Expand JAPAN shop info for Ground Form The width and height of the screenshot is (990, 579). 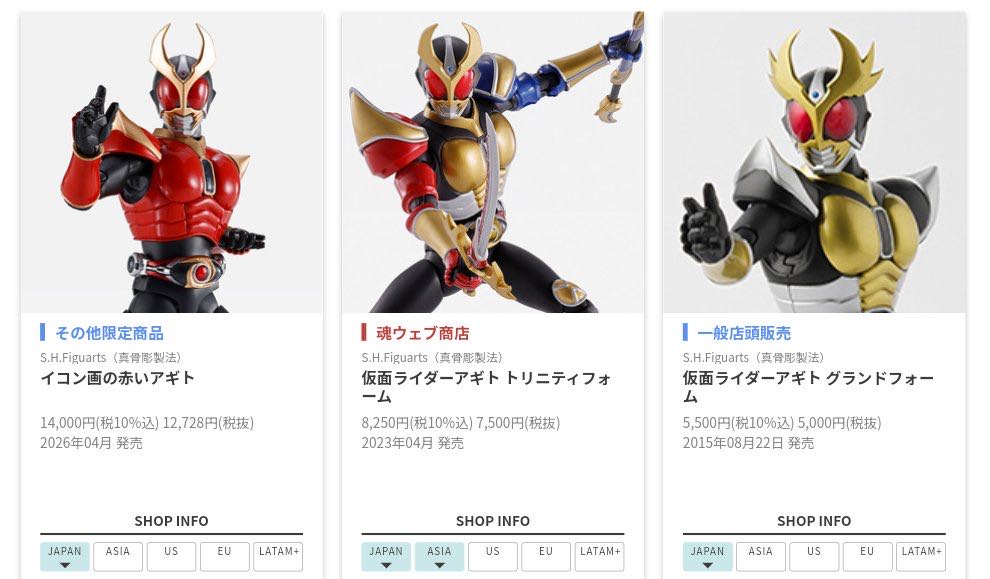pos(707,556)
